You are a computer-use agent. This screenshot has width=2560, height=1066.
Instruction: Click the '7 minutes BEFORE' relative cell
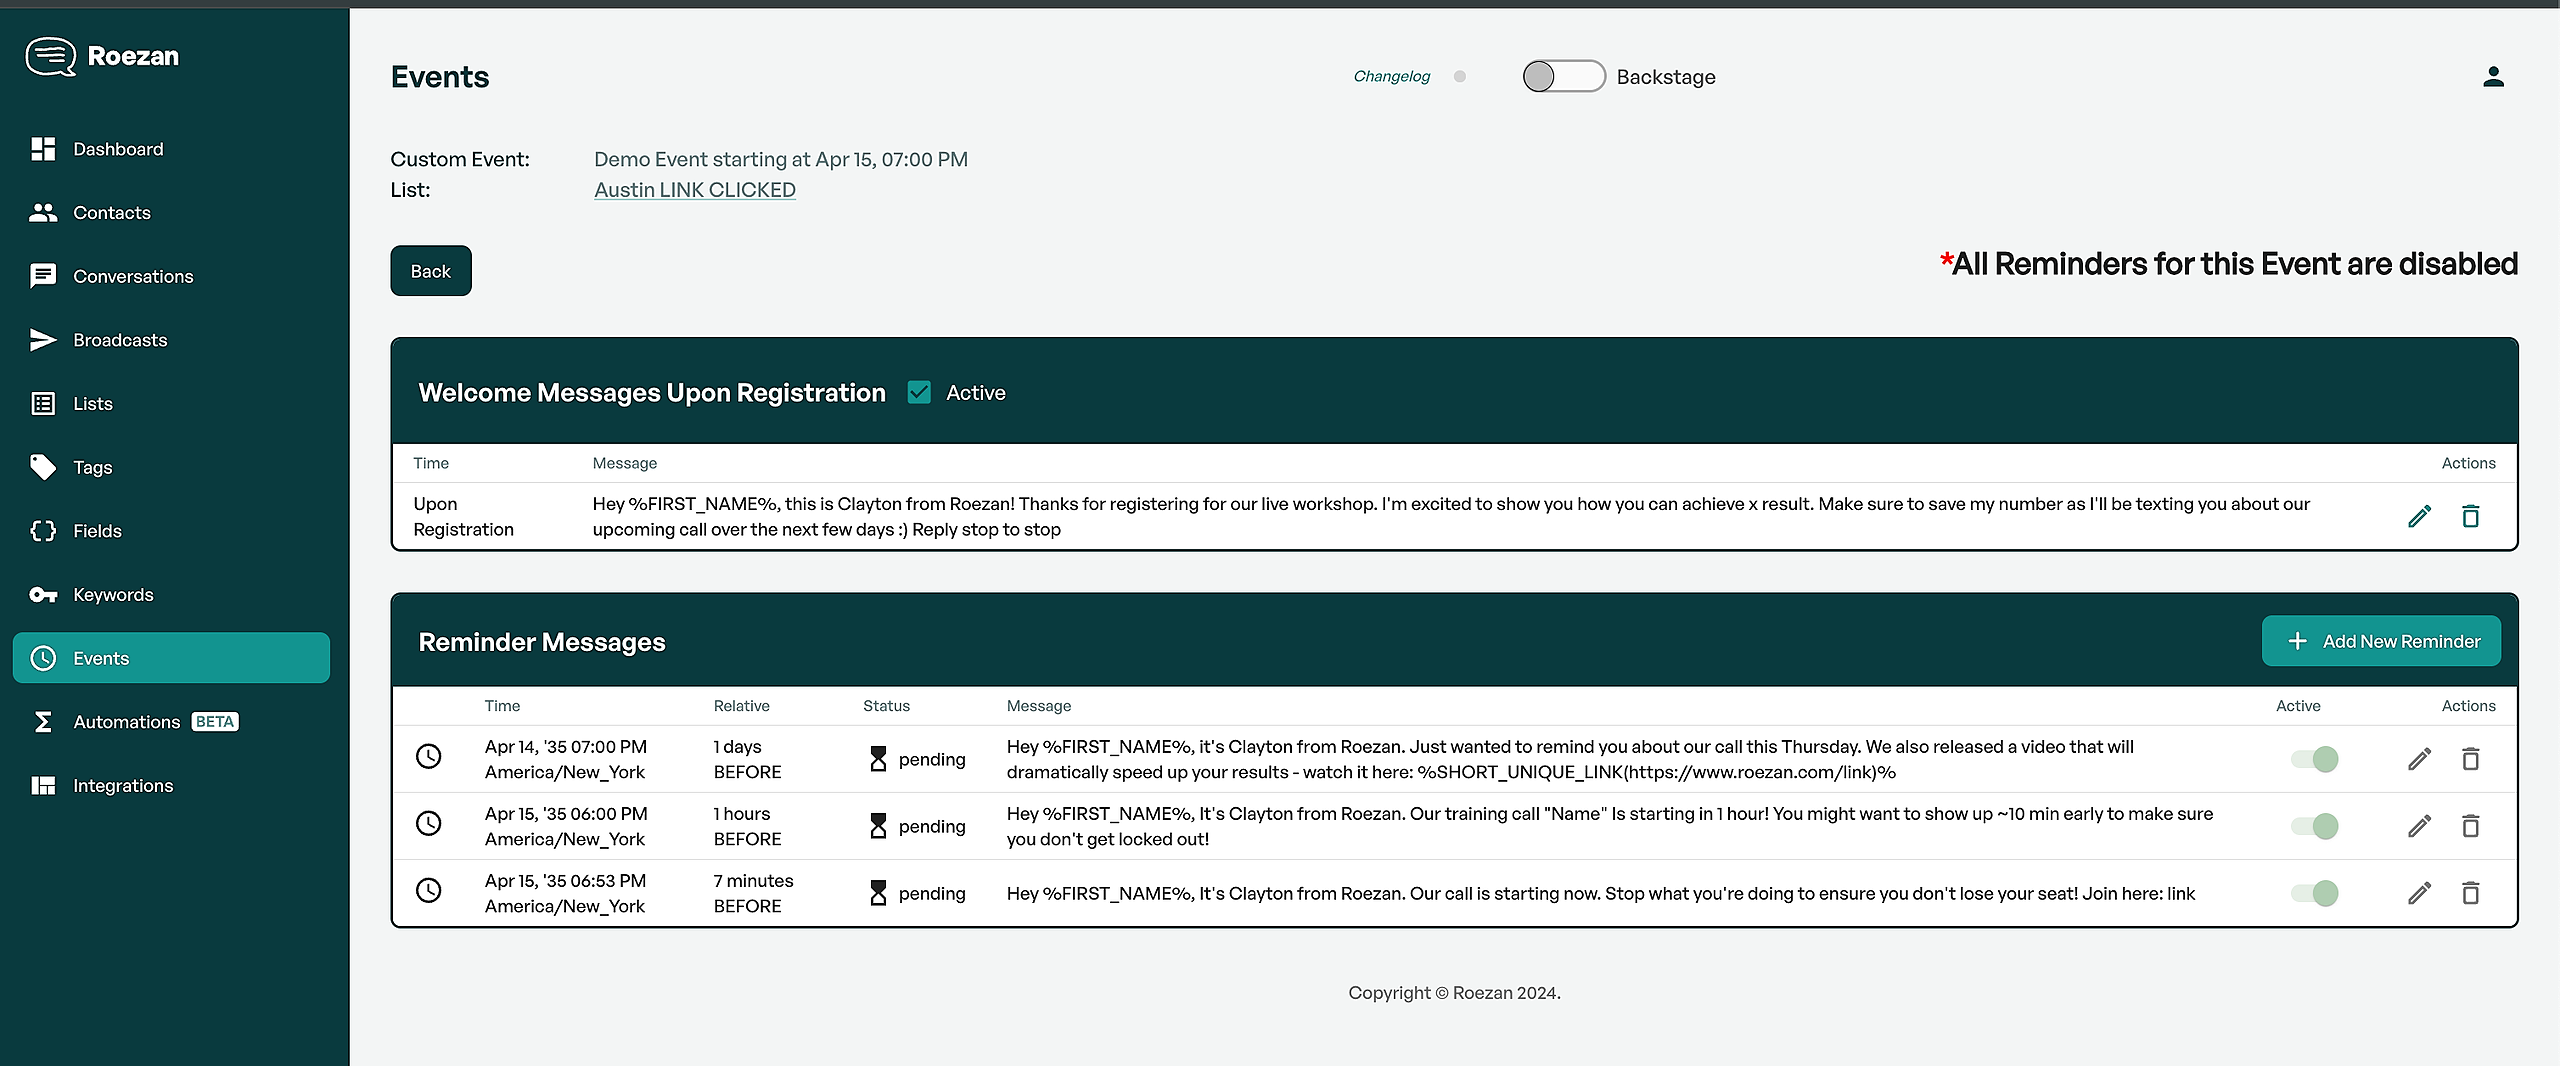(x=754, y=893)
